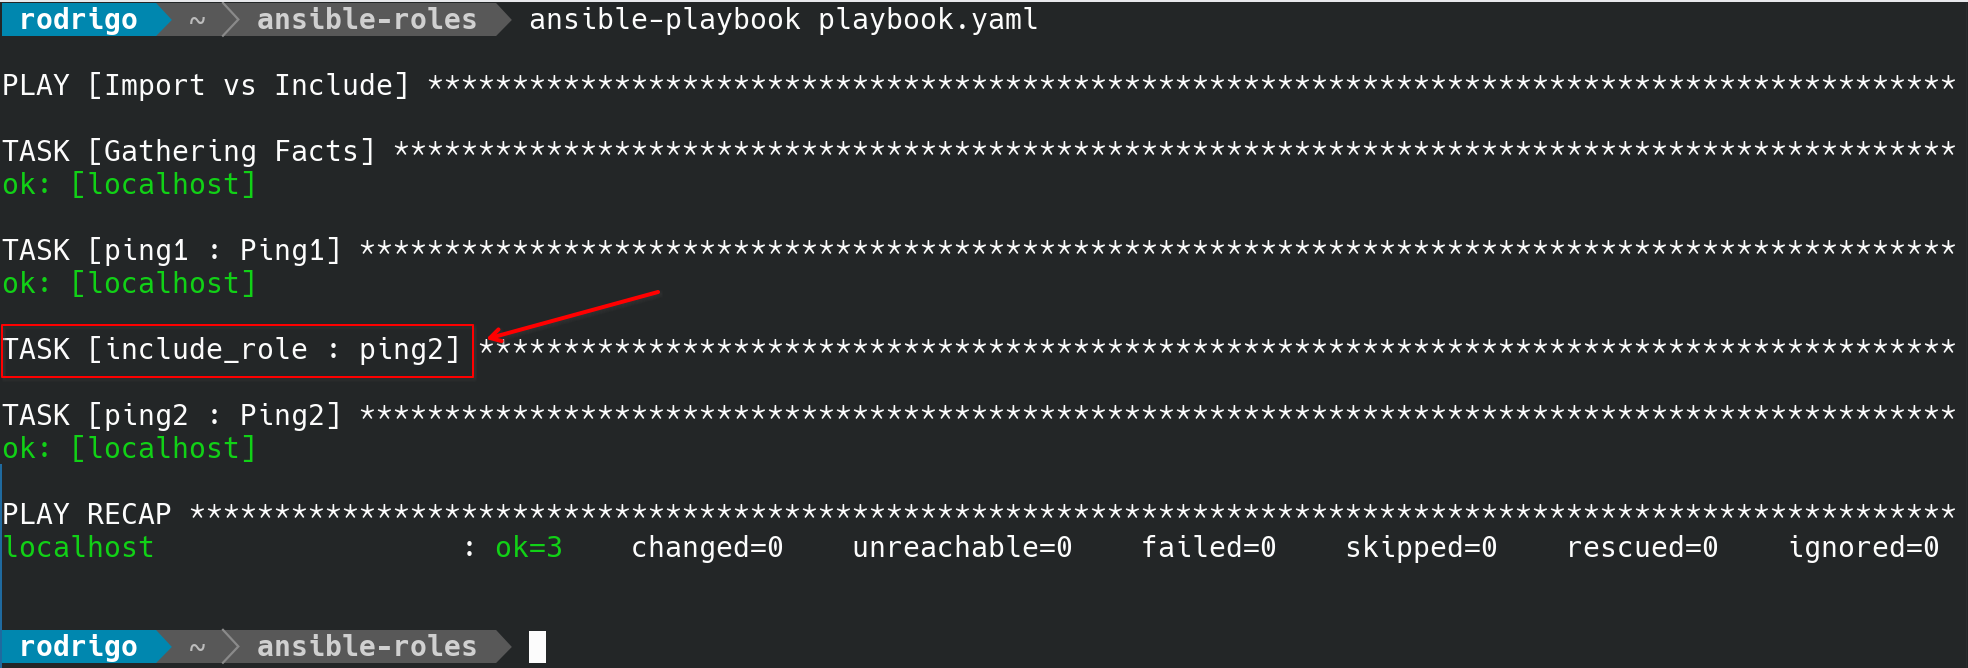
Task: Click the TASK [Gathering Facts] line
Action: pos(189,152)
